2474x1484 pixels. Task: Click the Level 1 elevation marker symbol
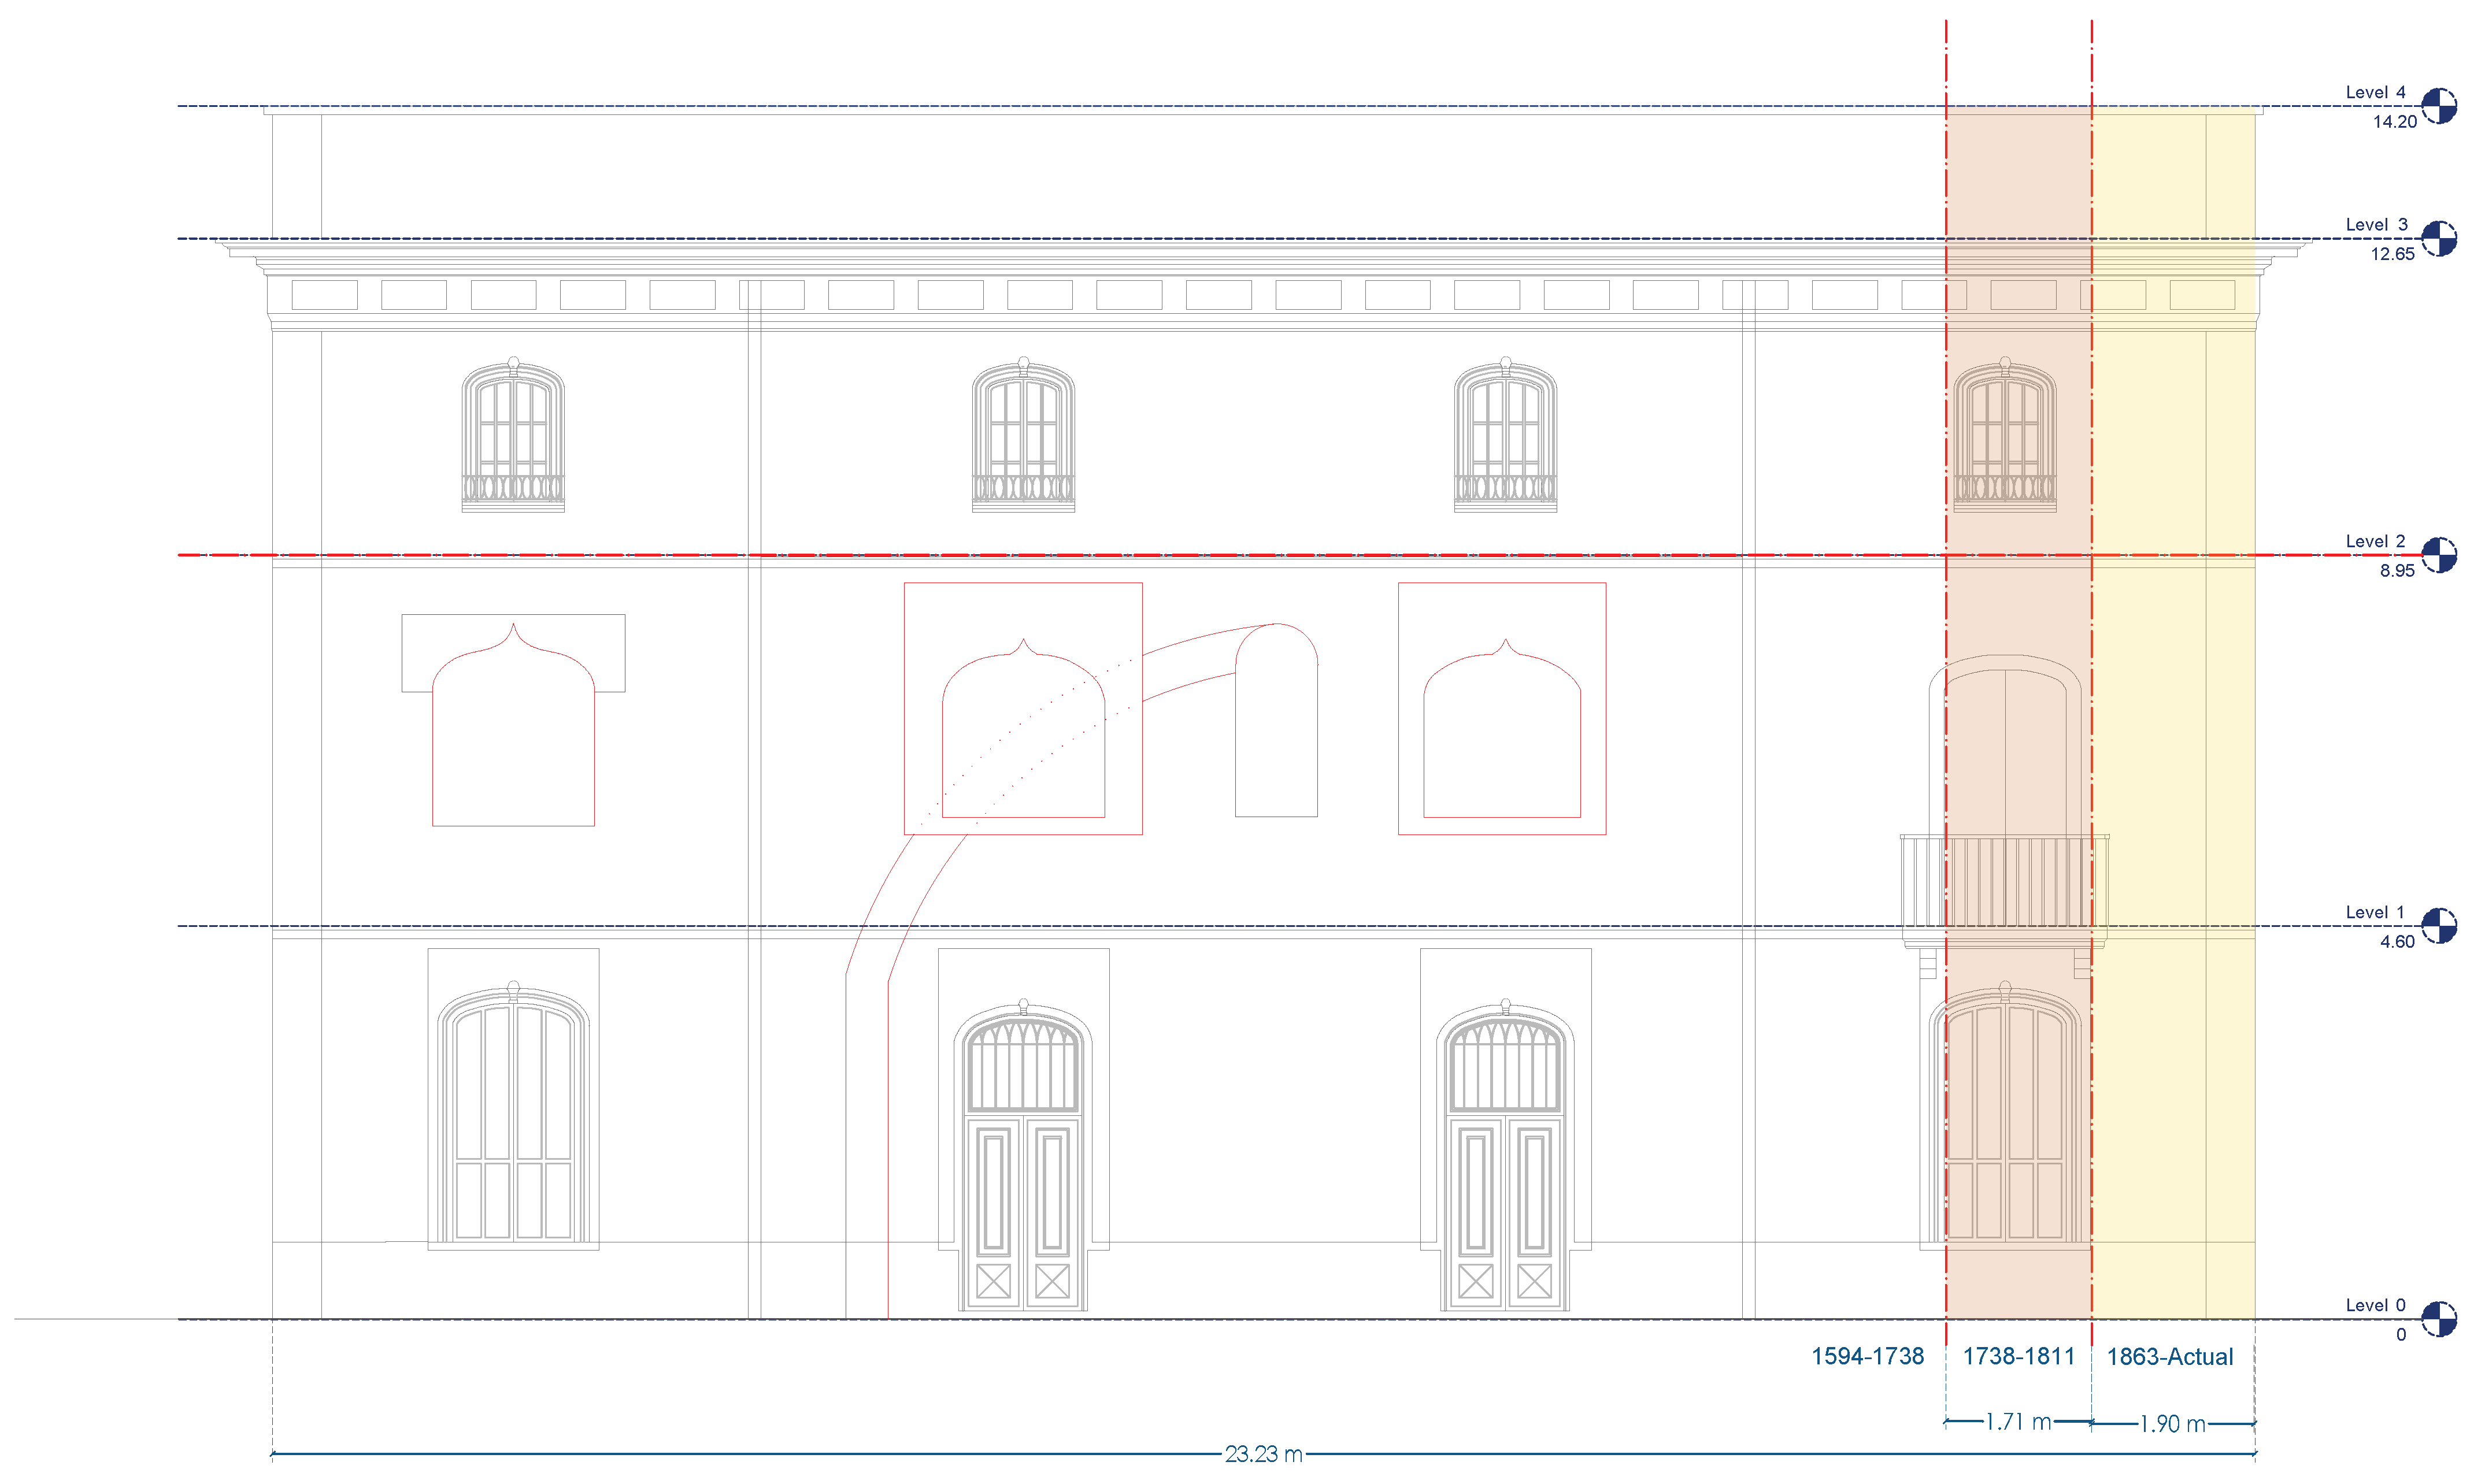point(2438,926)
